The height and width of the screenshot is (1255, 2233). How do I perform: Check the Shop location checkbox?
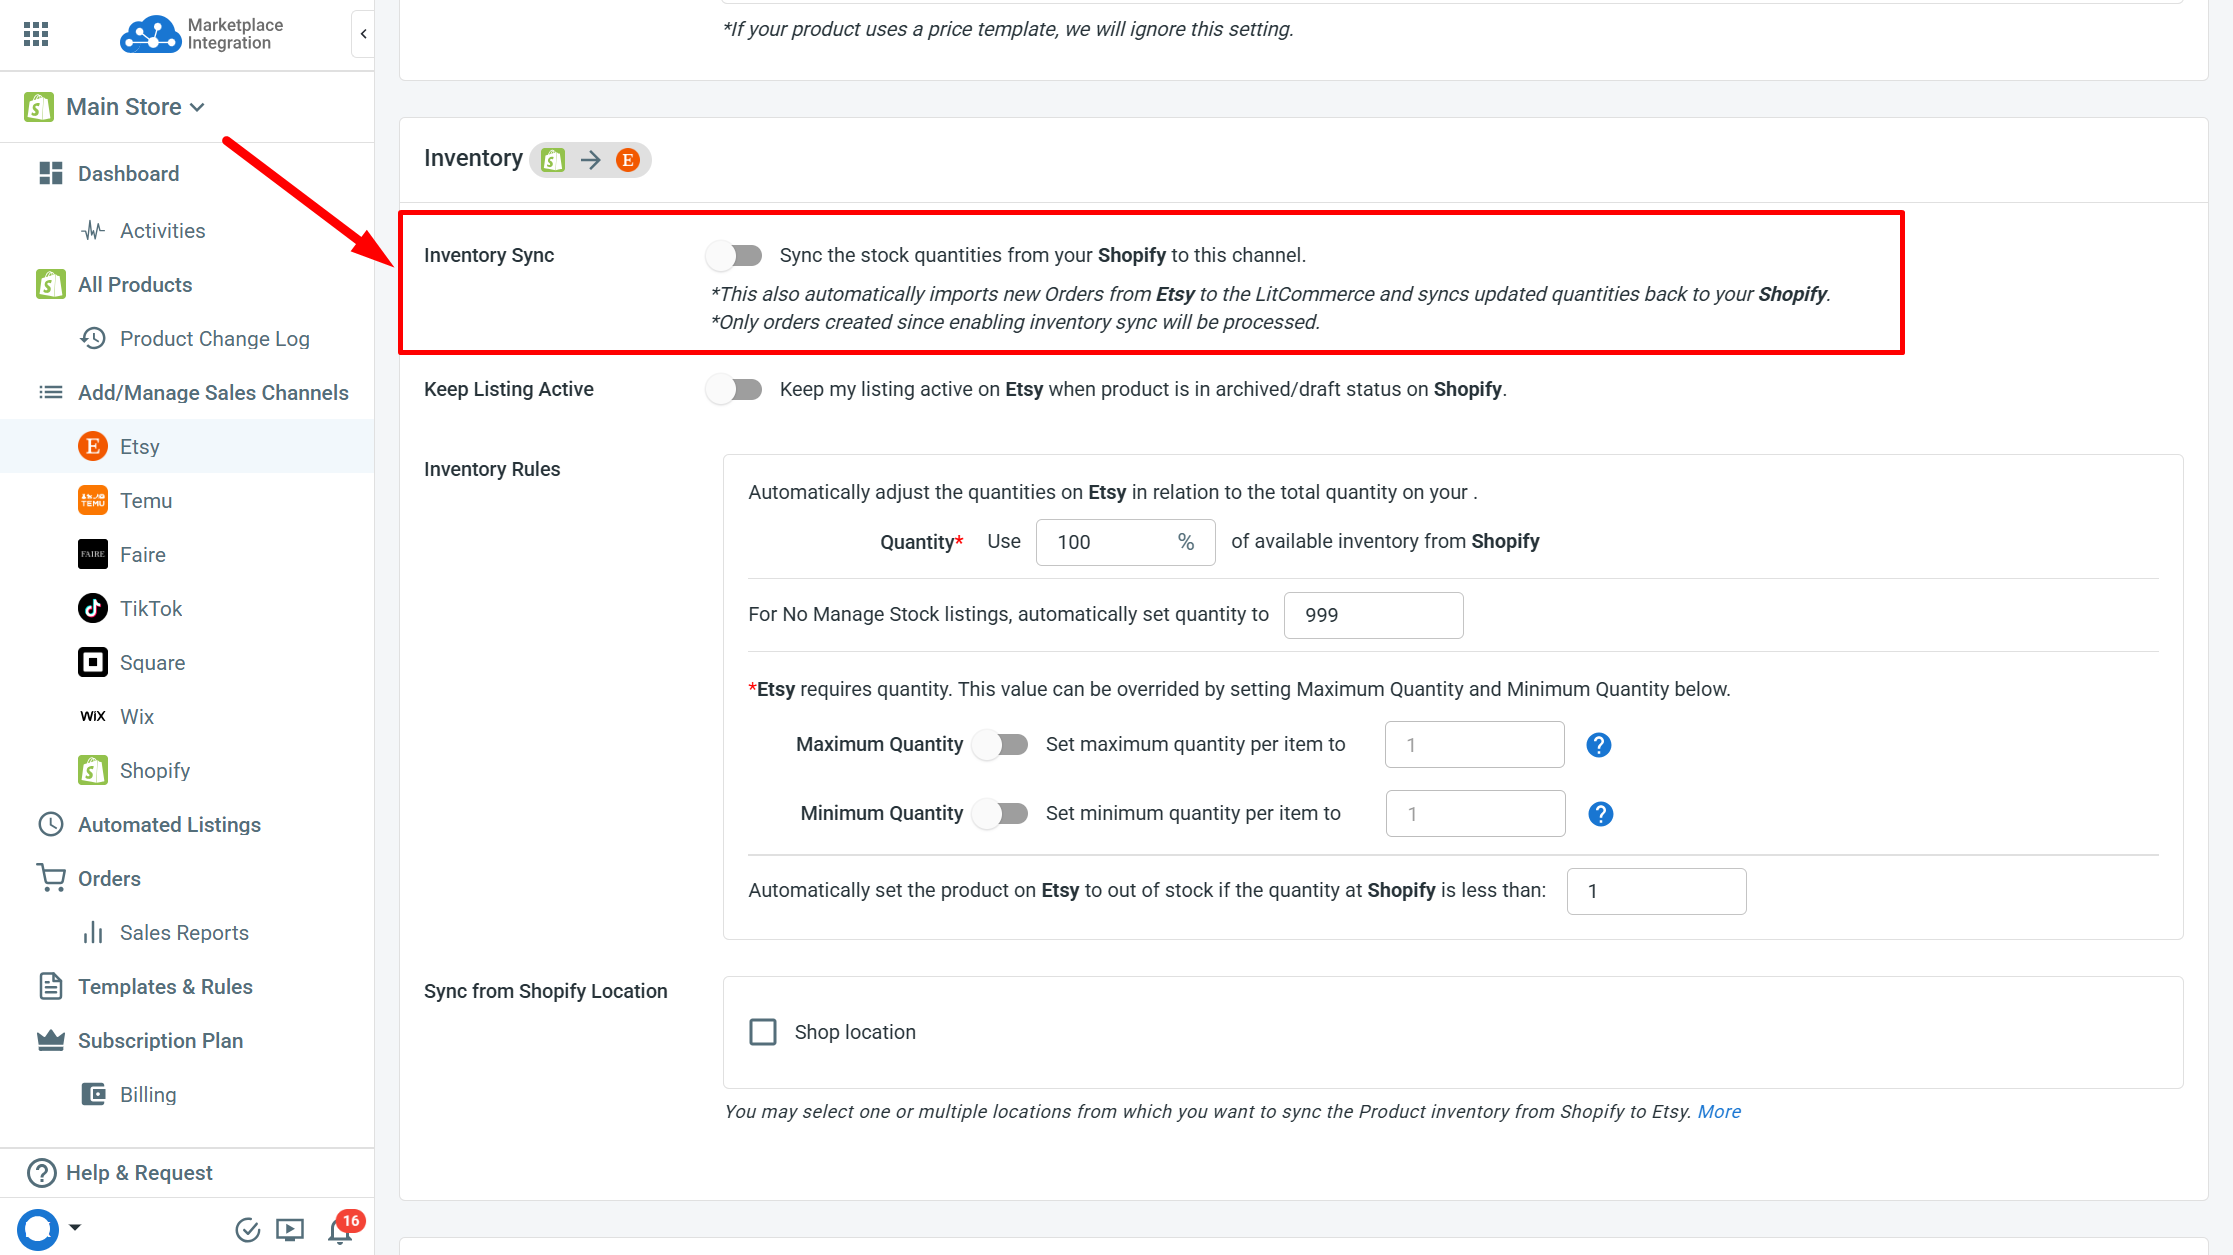pos(763,1032)
